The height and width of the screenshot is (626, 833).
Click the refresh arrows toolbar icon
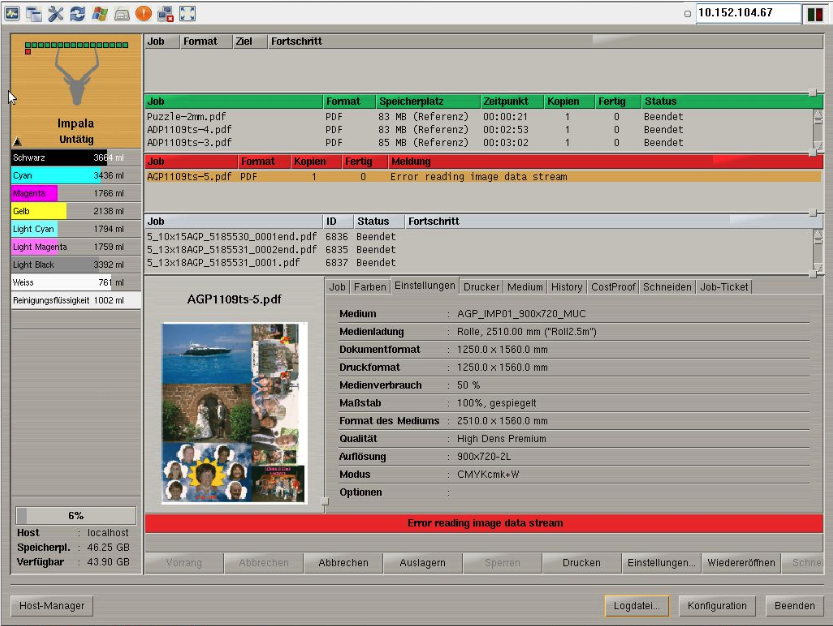click(77, 12)
